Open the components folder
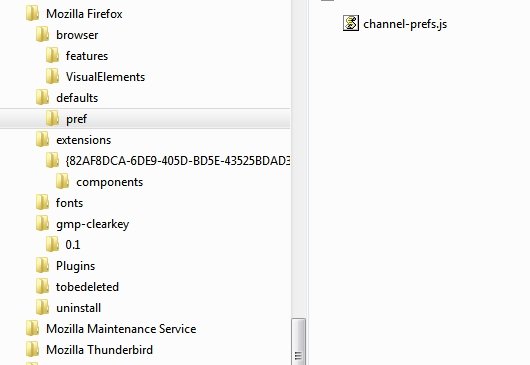Image resolution: width=530 pixels, height=365 pixels. [x=110, y=182]
